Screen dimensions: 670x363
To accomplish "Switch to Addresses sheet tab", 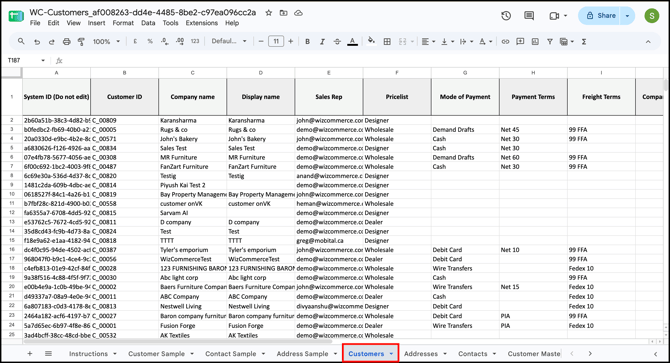I will pyautogui.click(x=421, y=354).
